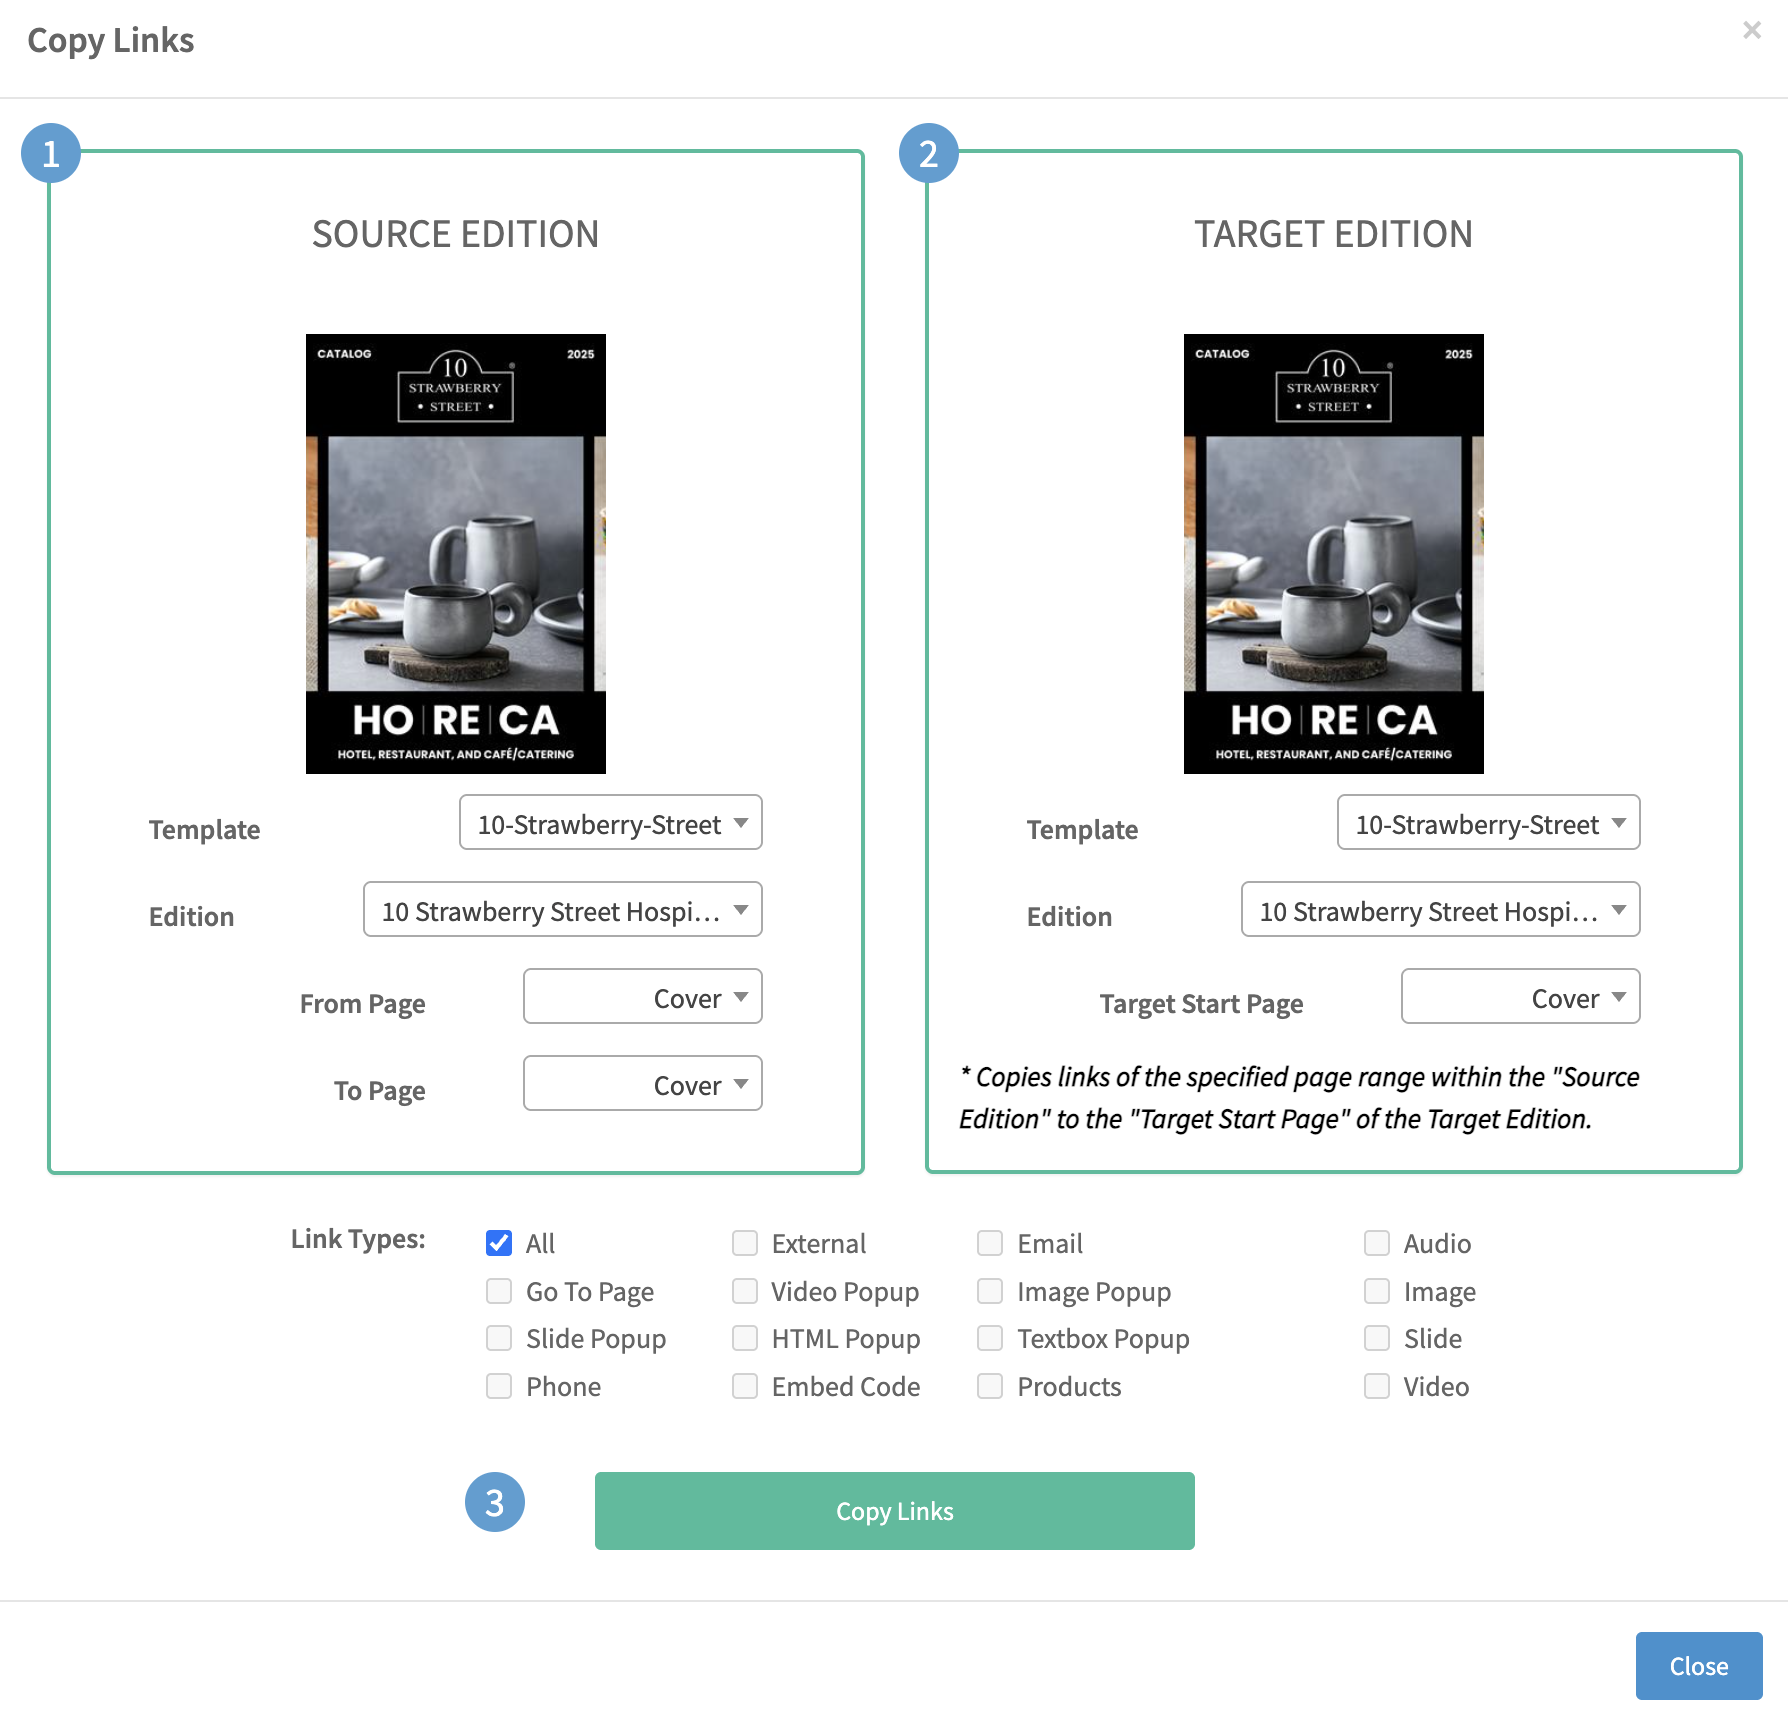Viewport: 1788px width, 1710px height.
Task: Tick the Products link type checkbox
Action: [990, 1386]
